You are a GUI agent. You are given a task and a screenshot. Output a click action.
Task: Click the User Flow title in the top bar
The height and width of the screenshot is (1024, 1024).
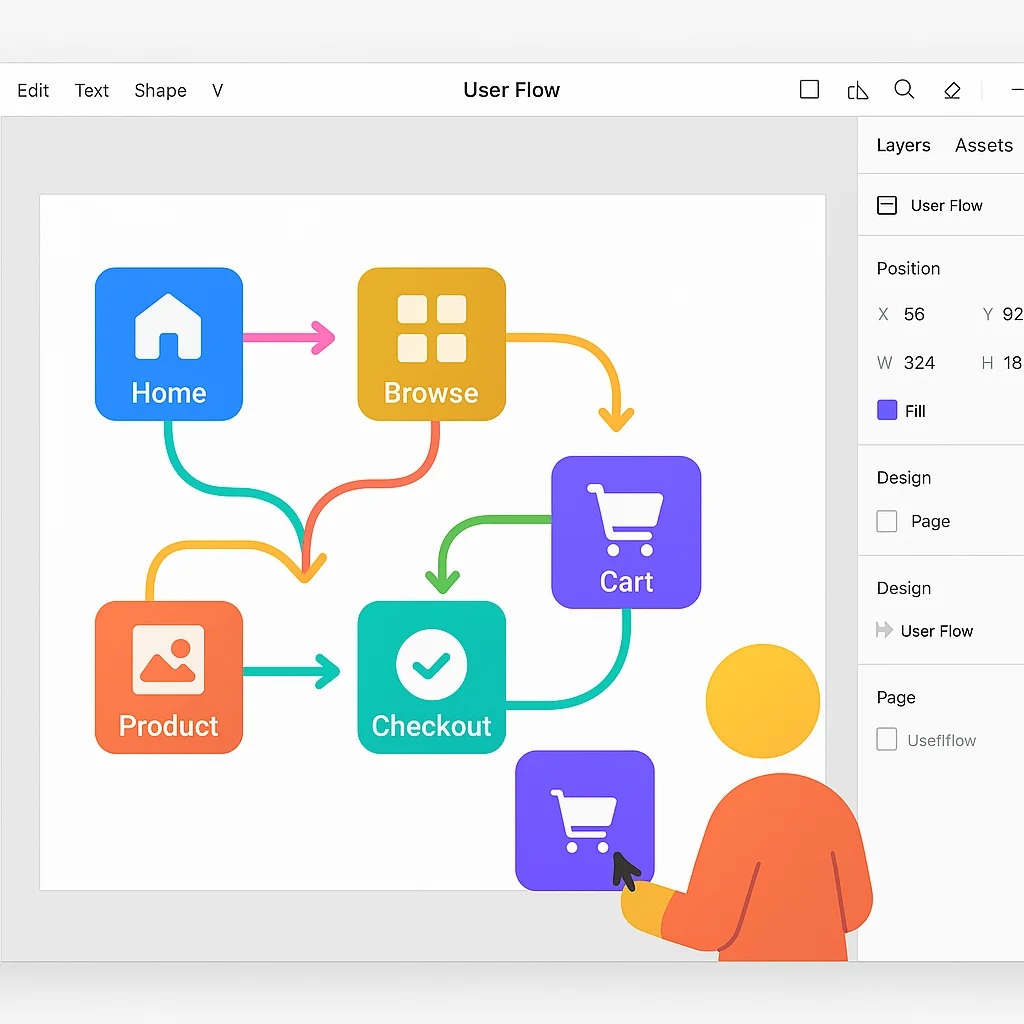pyautogui.click(x=511, y=90)
